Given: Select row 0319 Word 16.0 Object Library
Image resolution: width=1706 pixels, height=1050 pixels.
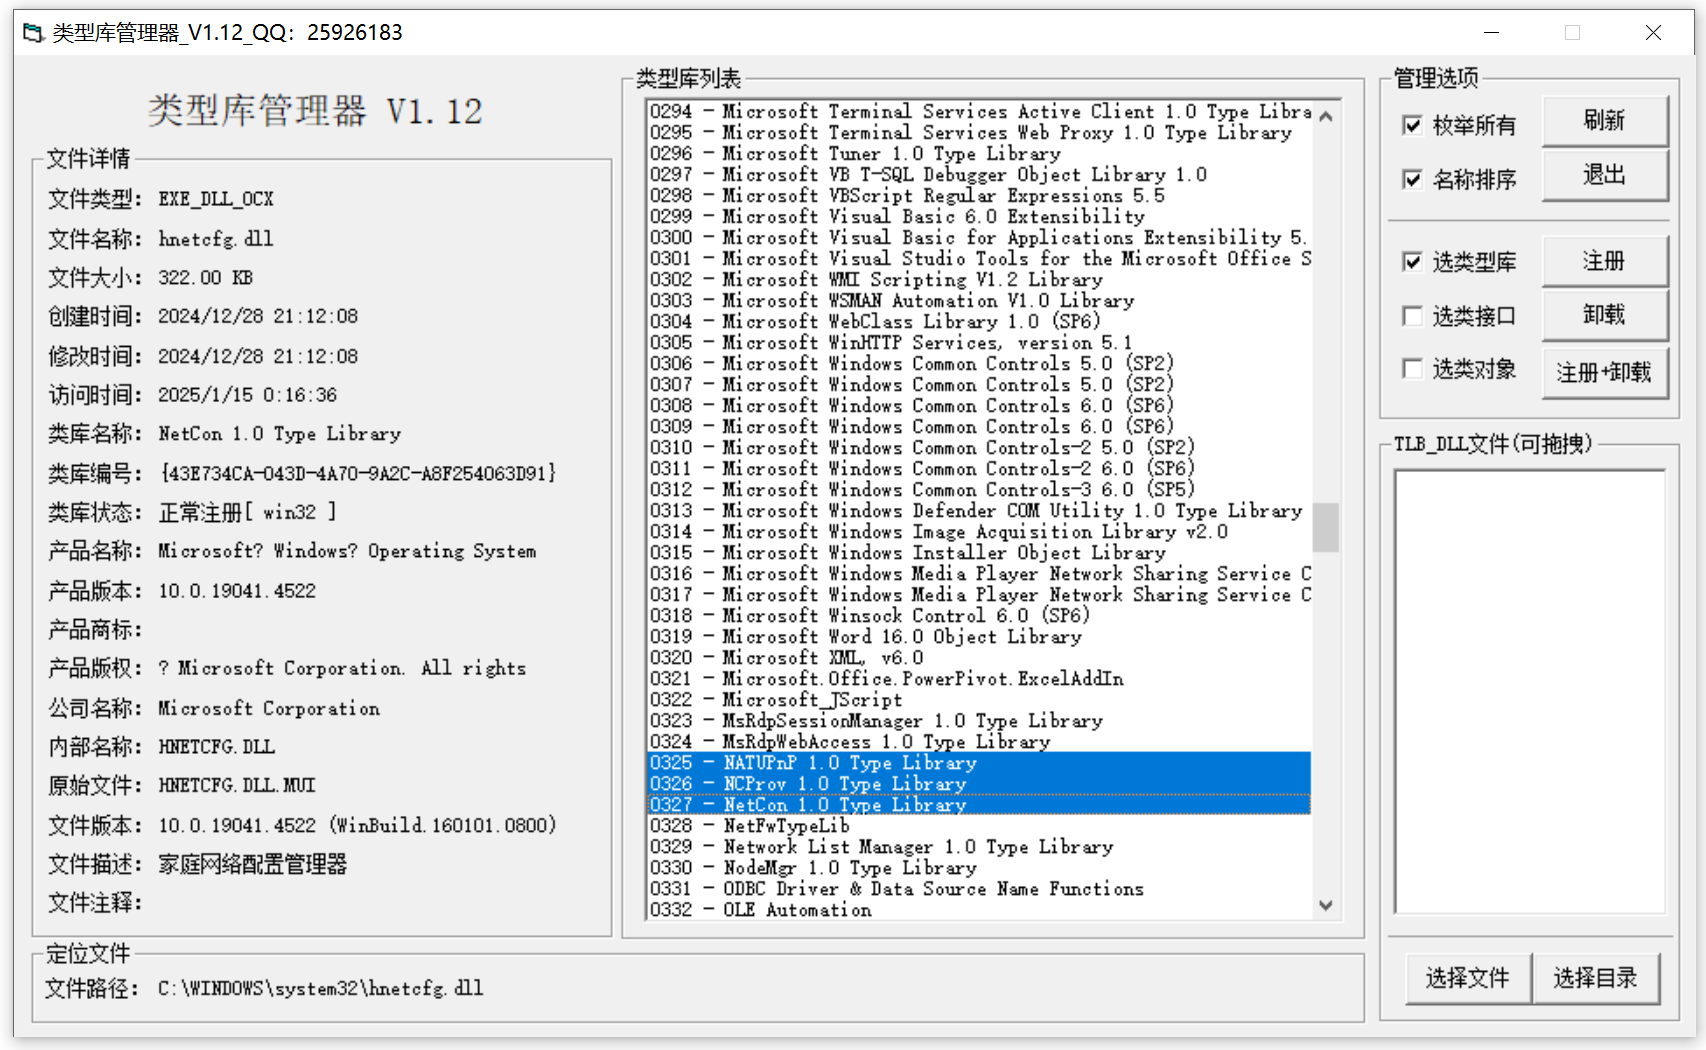Looking at the screenshot, I should coord(979,636).
